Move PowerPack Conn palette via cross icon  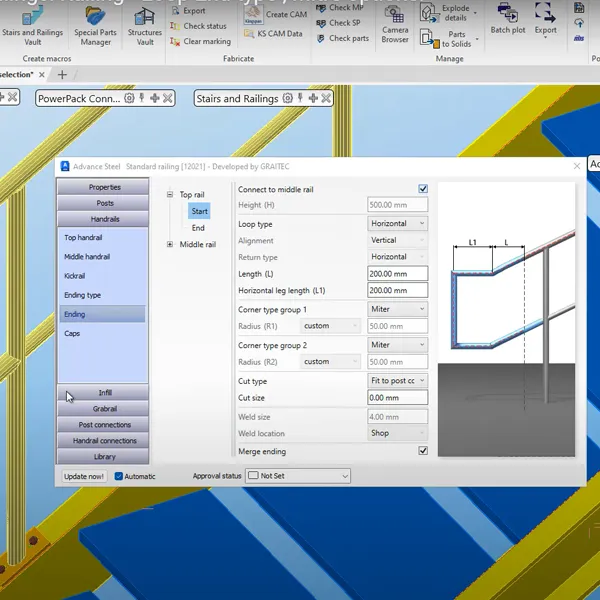click(155, 98)
